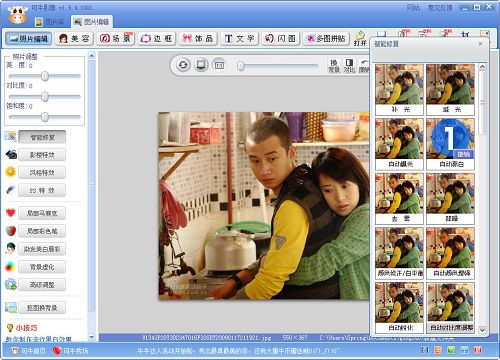The height and width of the screenshot is (360, 500).
Task: Click the 换背景 icon above the canvas
Action: coord(334,66)
